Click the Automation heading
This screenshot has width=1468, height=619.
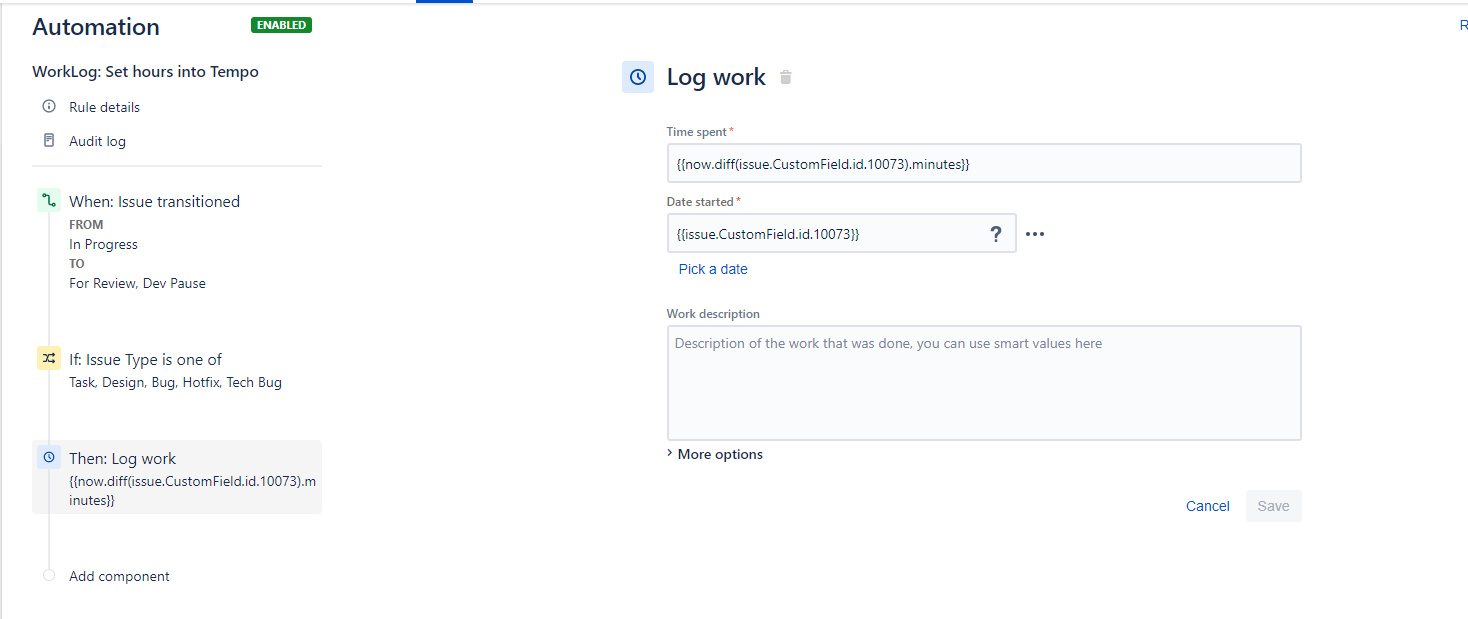96,27
